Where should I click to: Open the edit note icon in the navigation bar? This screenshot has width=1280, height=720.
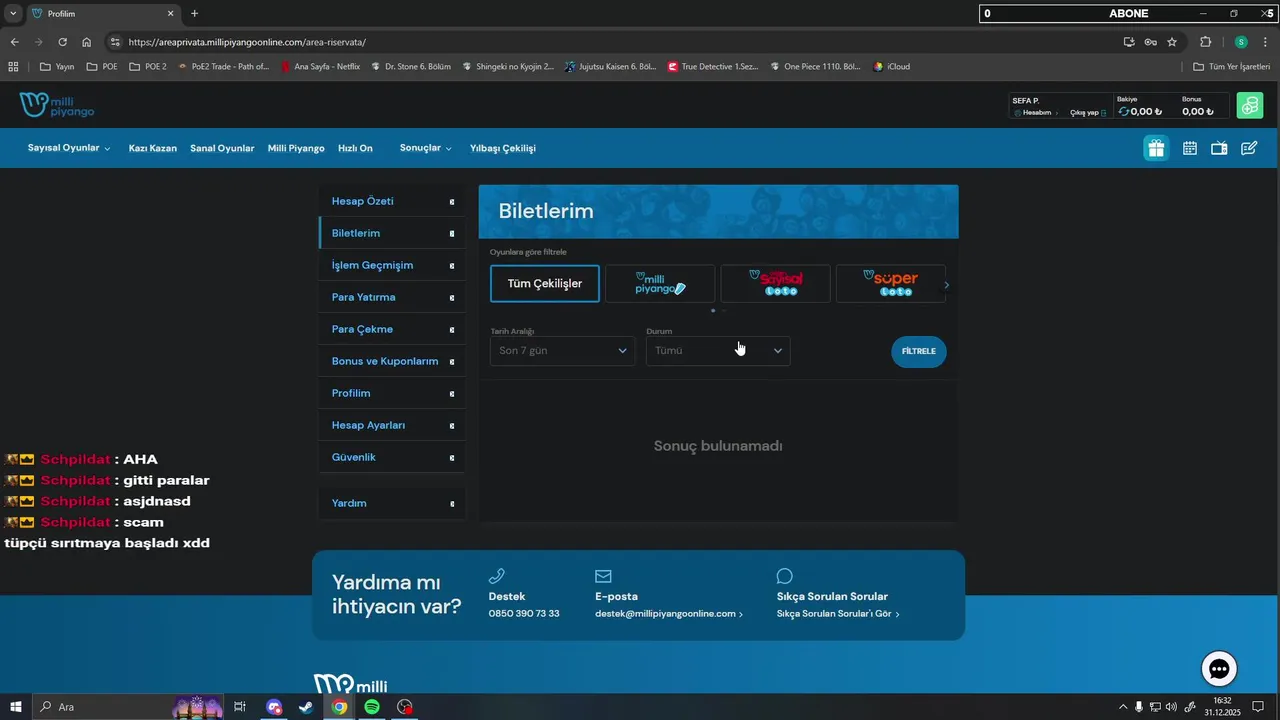[x=1249, y=148]
